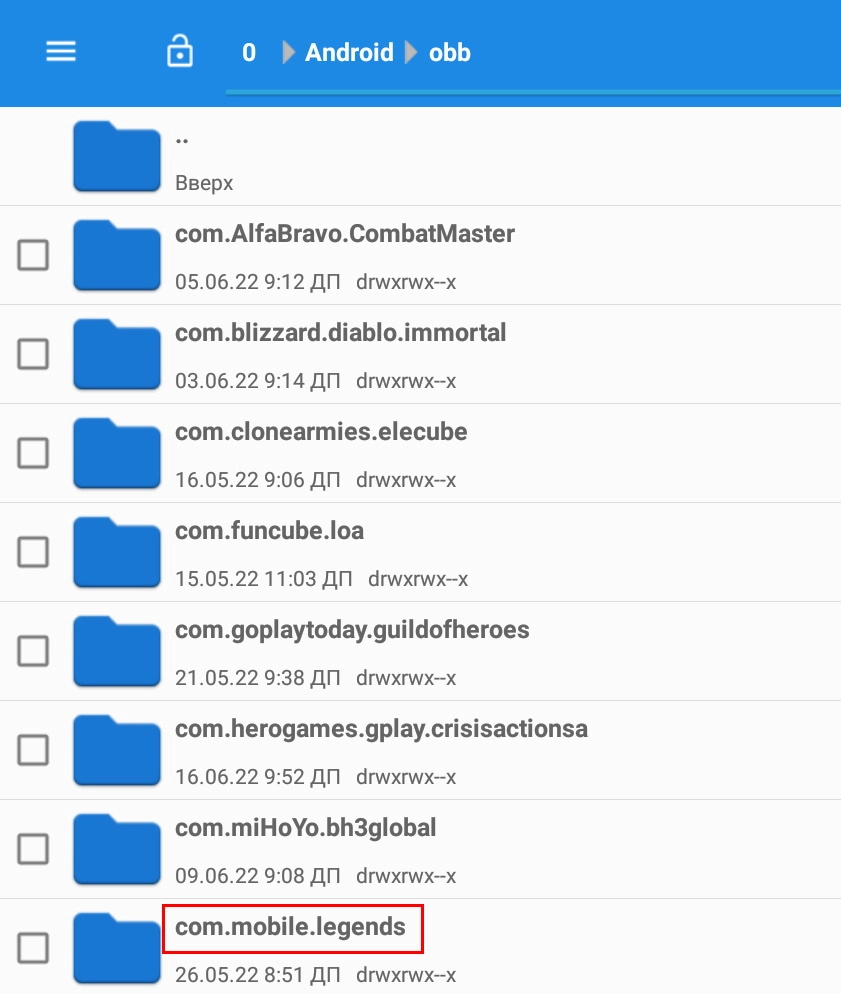Open com.clonearmies.elecube folder icon
Image resolution: width=841 pixels, height=994 pixels.
pos(117,453)
